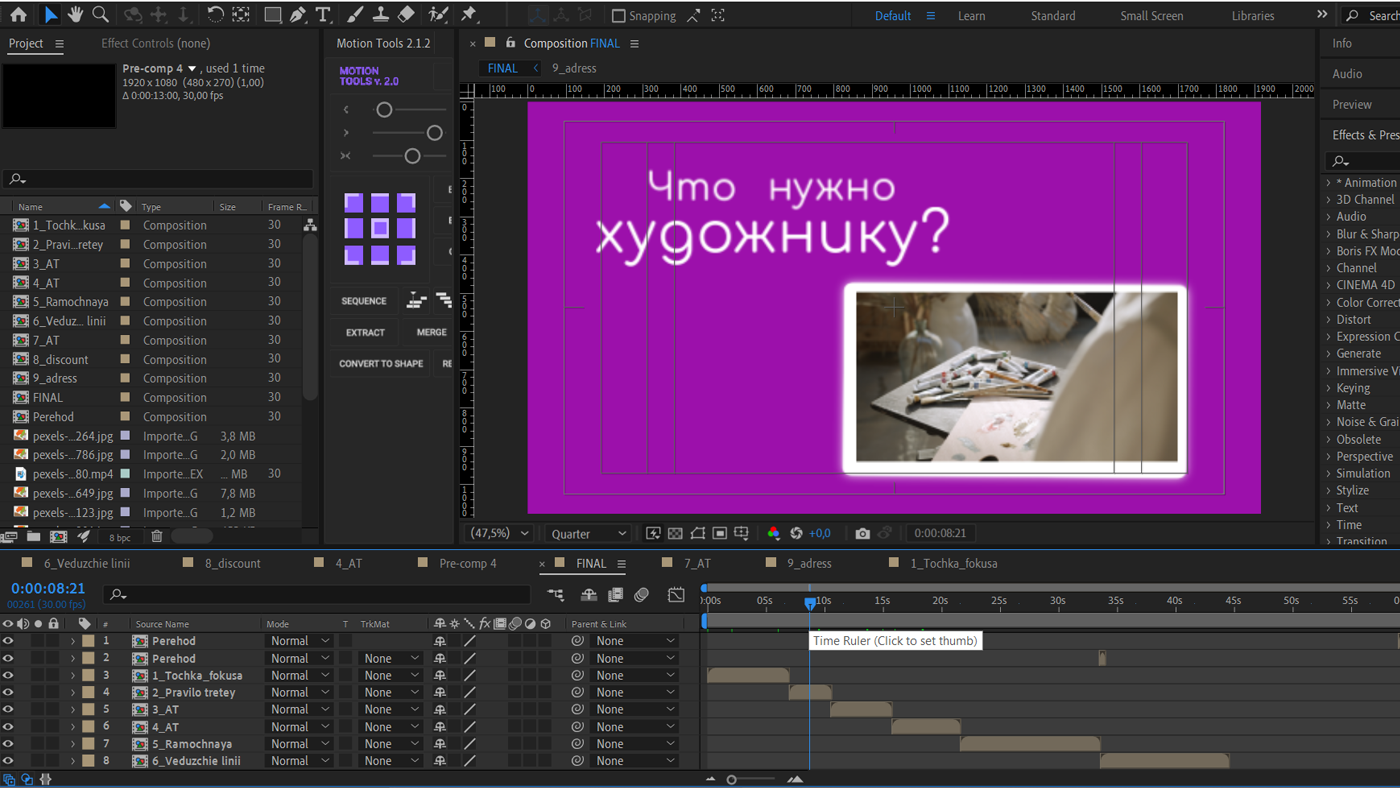Take a snapshot with camera icon
1400x788 pixels.
pos(862,534)
